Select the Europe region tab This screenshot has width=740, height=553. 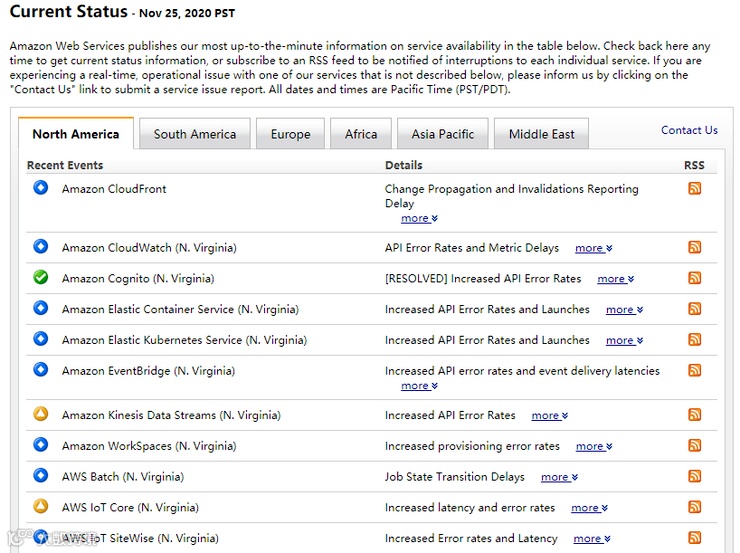[290, 134]
